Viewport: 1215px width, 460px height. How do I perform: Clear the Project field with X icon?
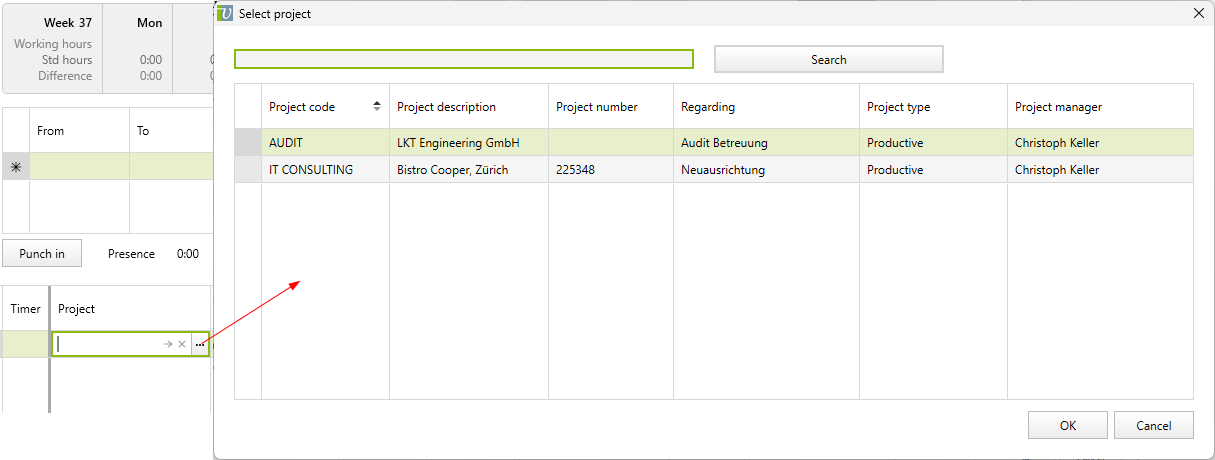click(182, 344)
